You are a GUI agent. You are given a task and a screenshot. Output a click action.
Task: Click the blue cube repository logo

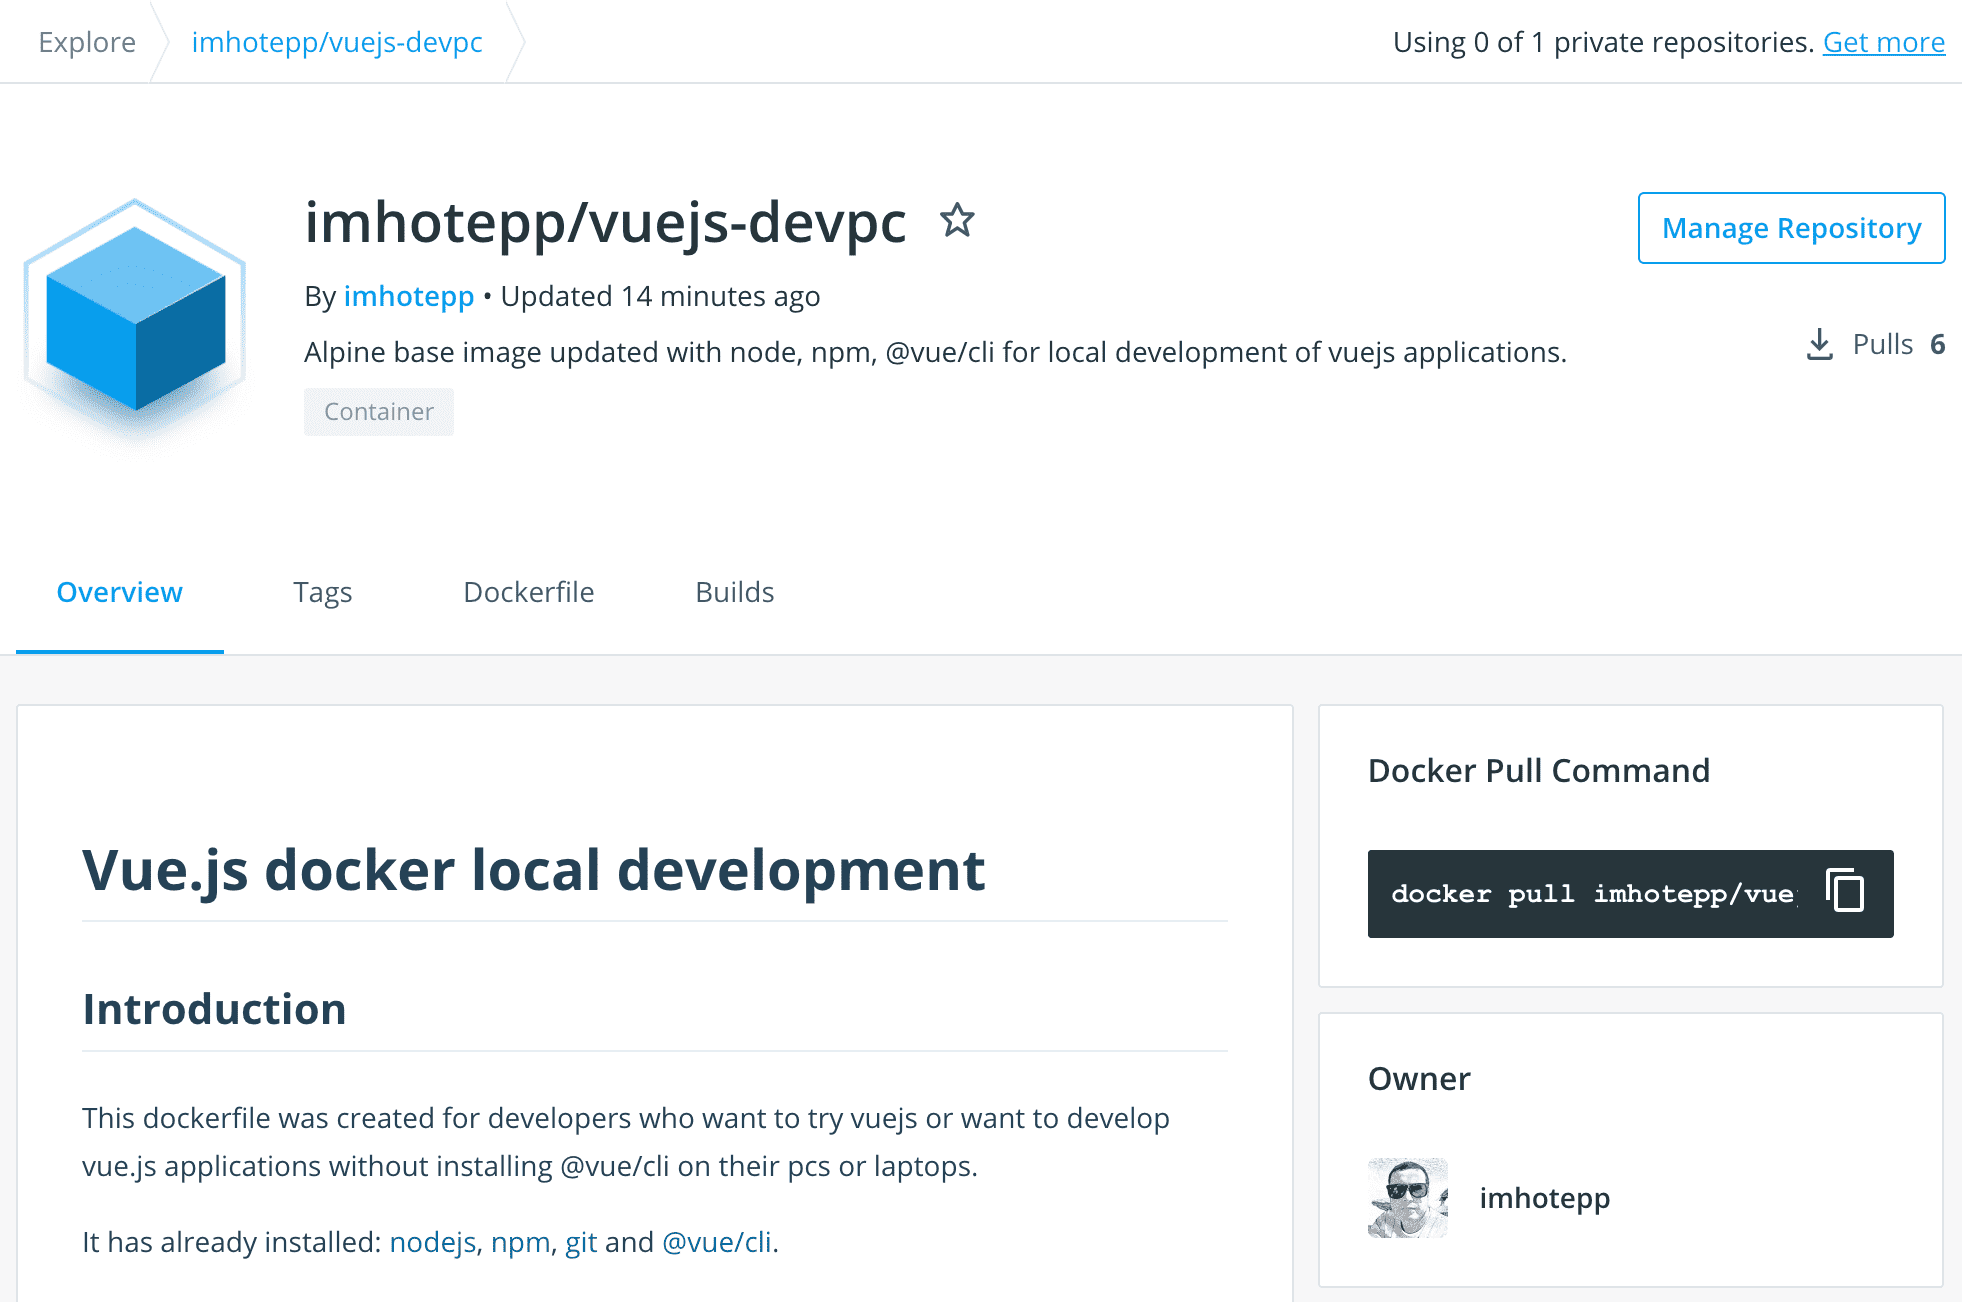135,320
